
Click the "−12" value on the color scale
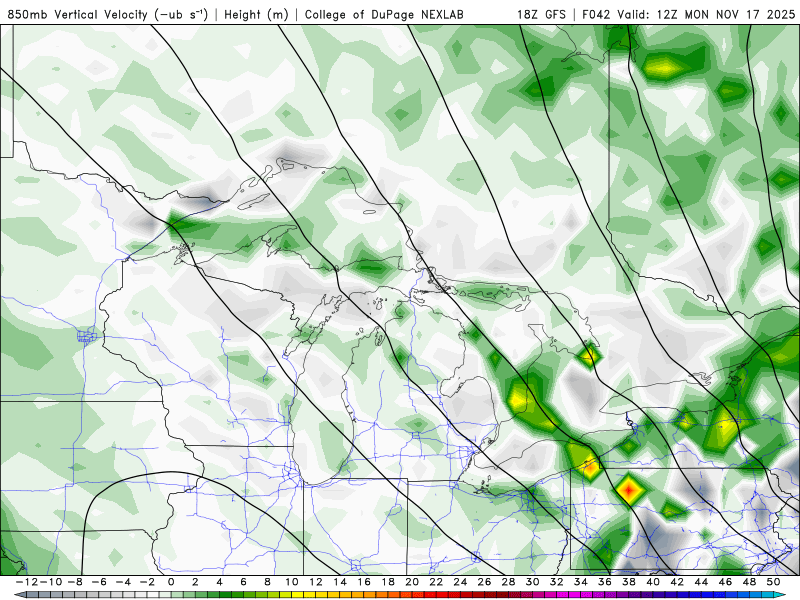click(x=26, y=582)
